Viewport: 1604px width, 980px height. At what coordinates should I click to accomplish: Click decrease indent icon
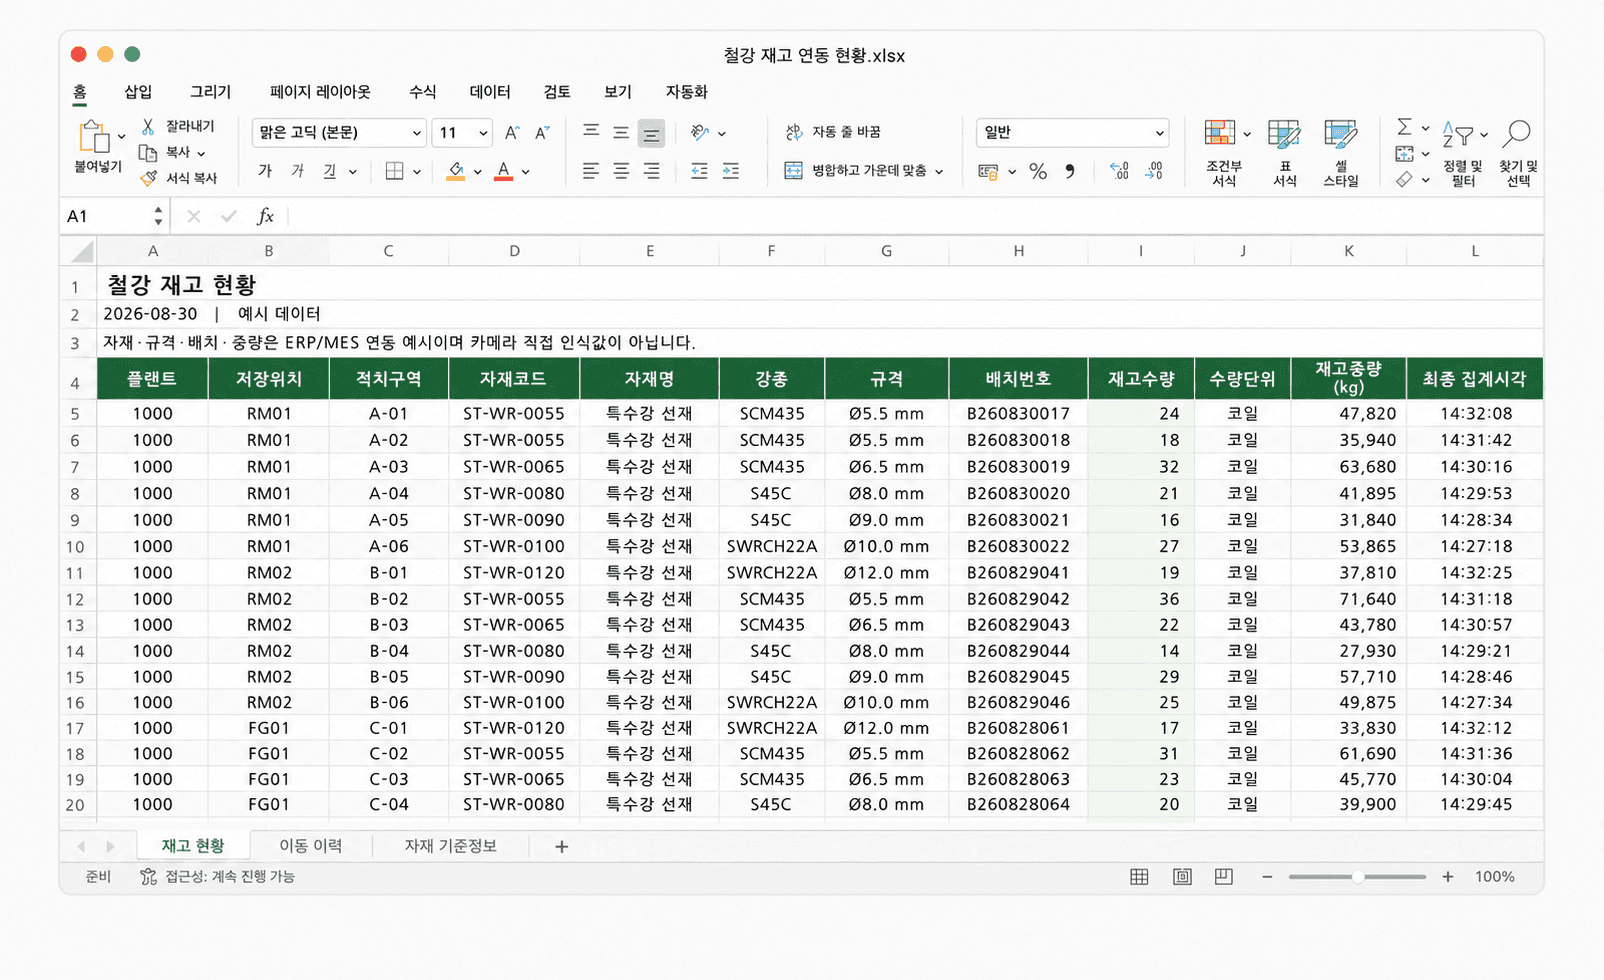[699, 171]
